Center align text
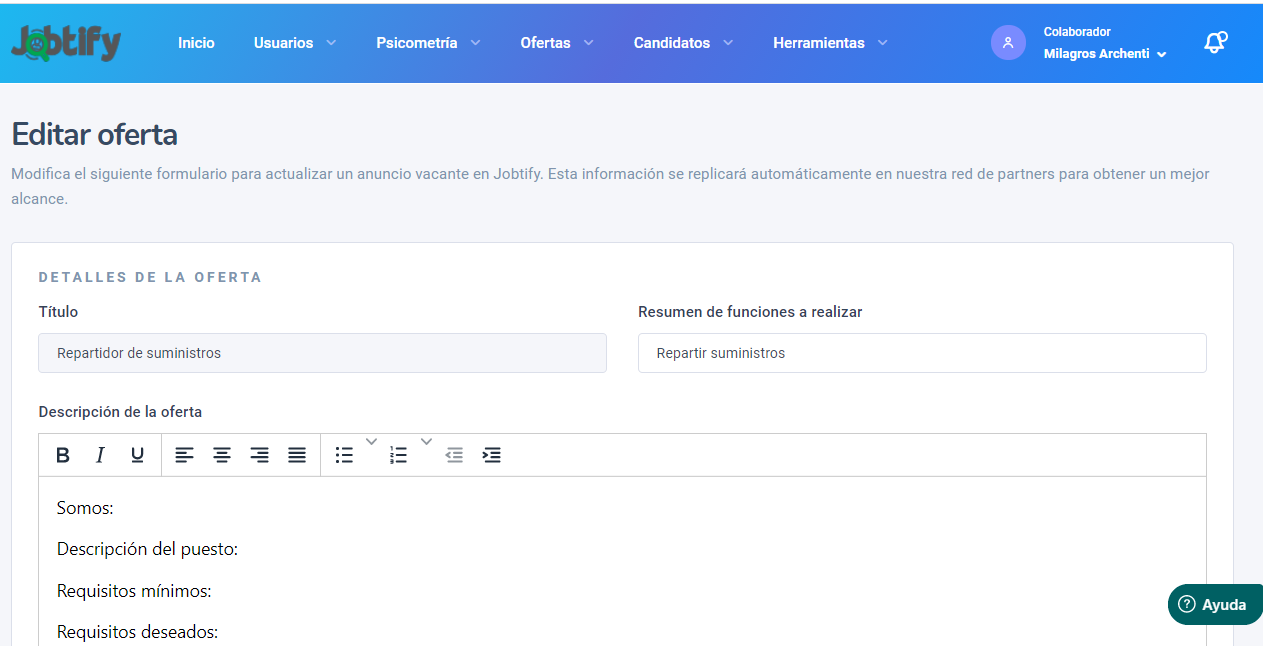This screenshot has height=646, width=1263. tap(222, 455)
